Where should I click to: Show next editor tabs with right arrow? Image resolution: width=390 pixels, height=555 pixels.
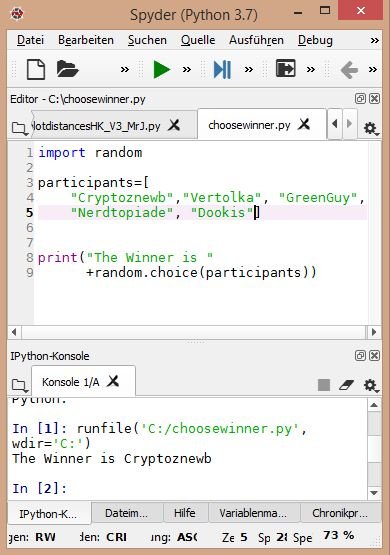pos(349,124)
